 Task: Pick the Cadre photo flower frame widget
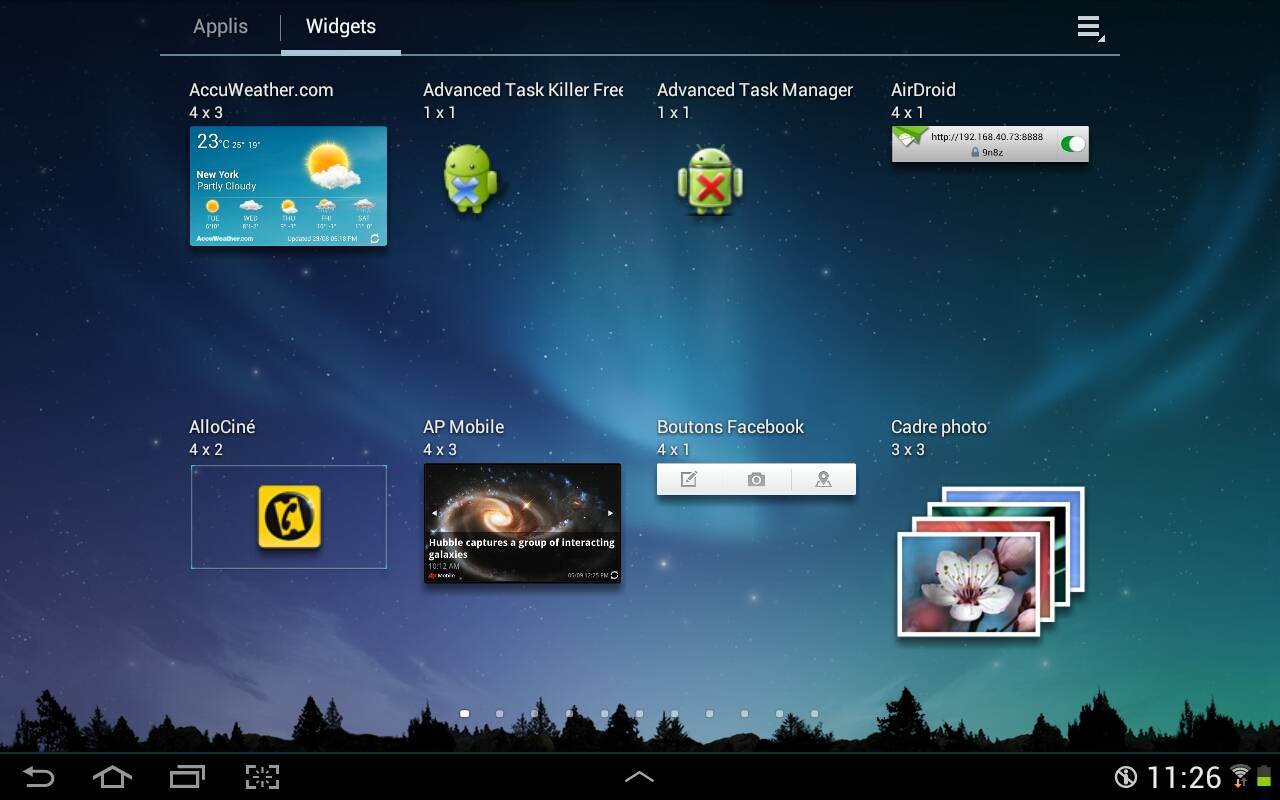[x=990, y=561]
